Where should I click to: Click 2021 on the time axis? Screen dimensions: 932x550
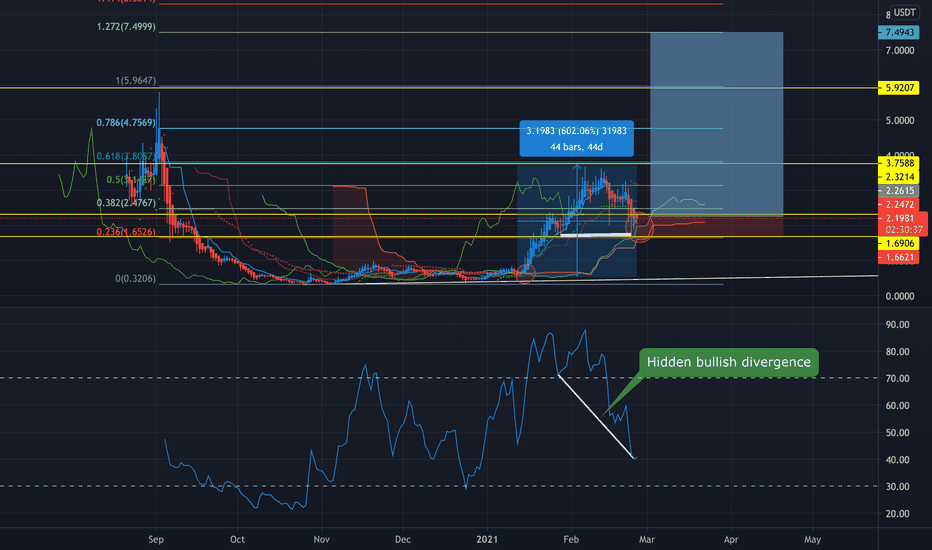[x=487, y=539]
